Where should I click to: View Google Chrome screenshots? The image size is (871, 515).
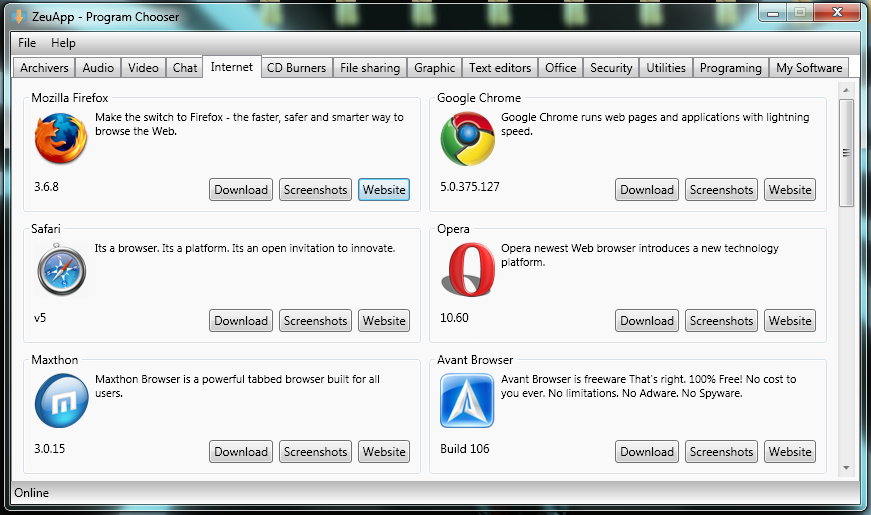(722, 189)
